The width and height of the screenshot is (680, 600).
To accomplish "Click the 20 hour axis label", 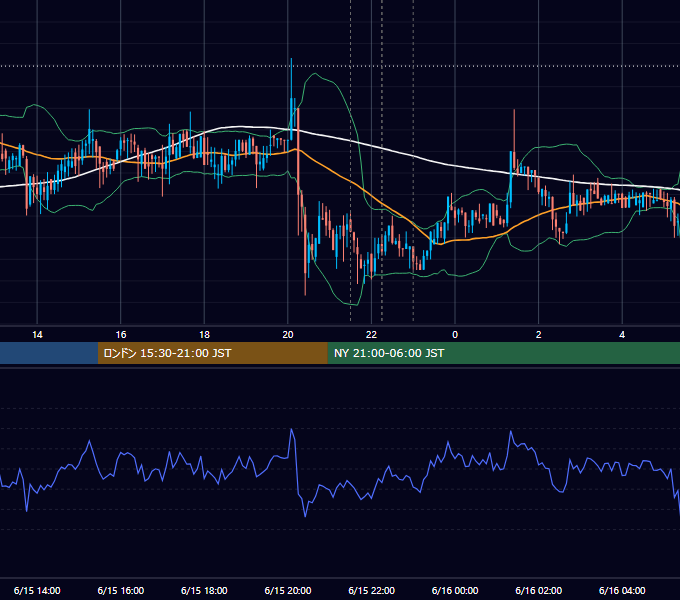I will point(288,335).
